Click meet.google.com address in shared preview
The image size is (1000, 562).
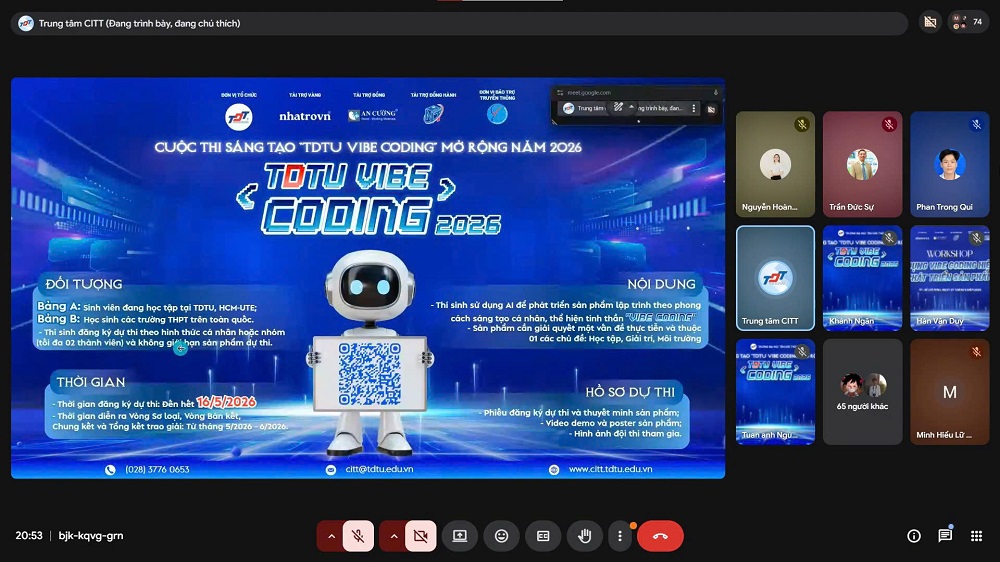click(589, 92)
